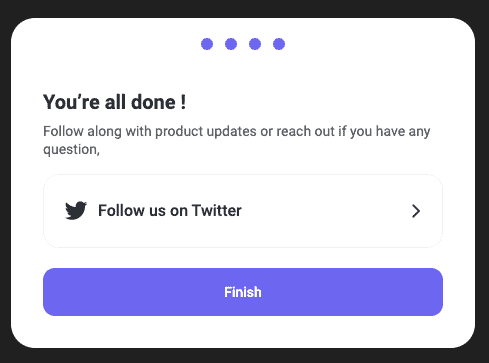The width and height of the screenshot is (489, 363).
Task: Select the first progress dot
Action: pos(207,44)
